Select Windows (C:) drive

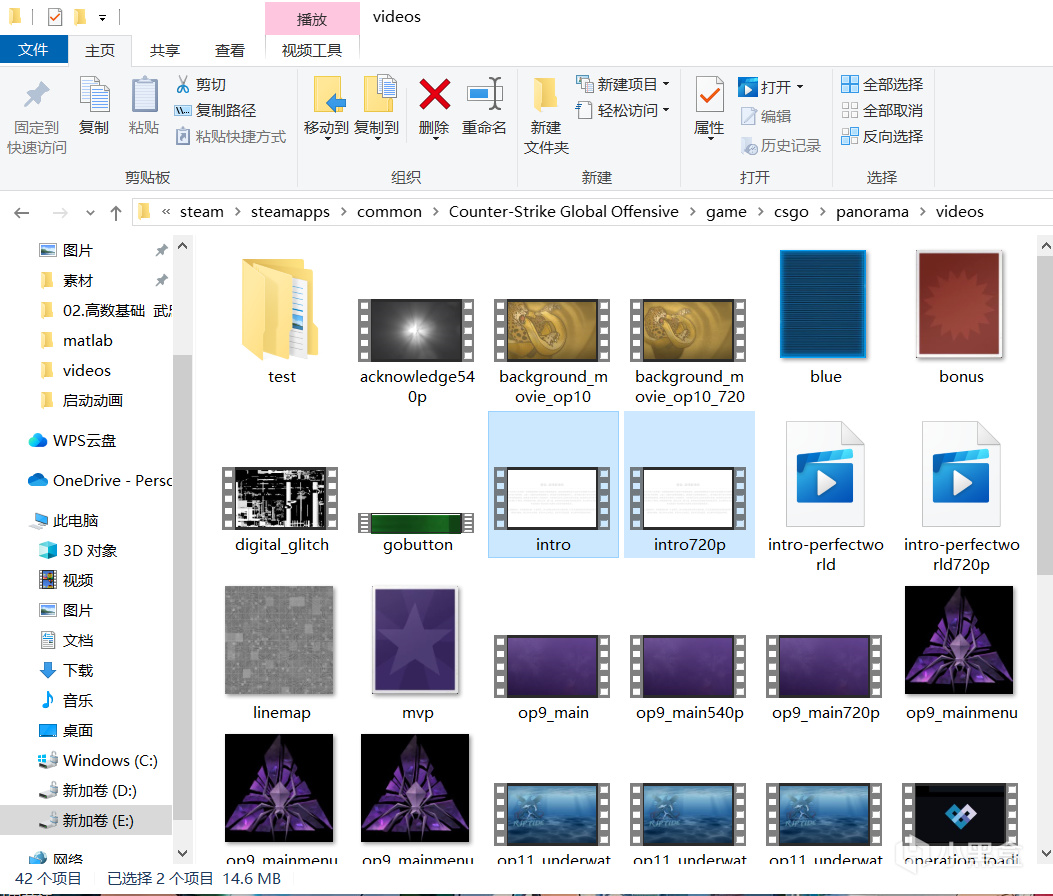click(109, 760)
